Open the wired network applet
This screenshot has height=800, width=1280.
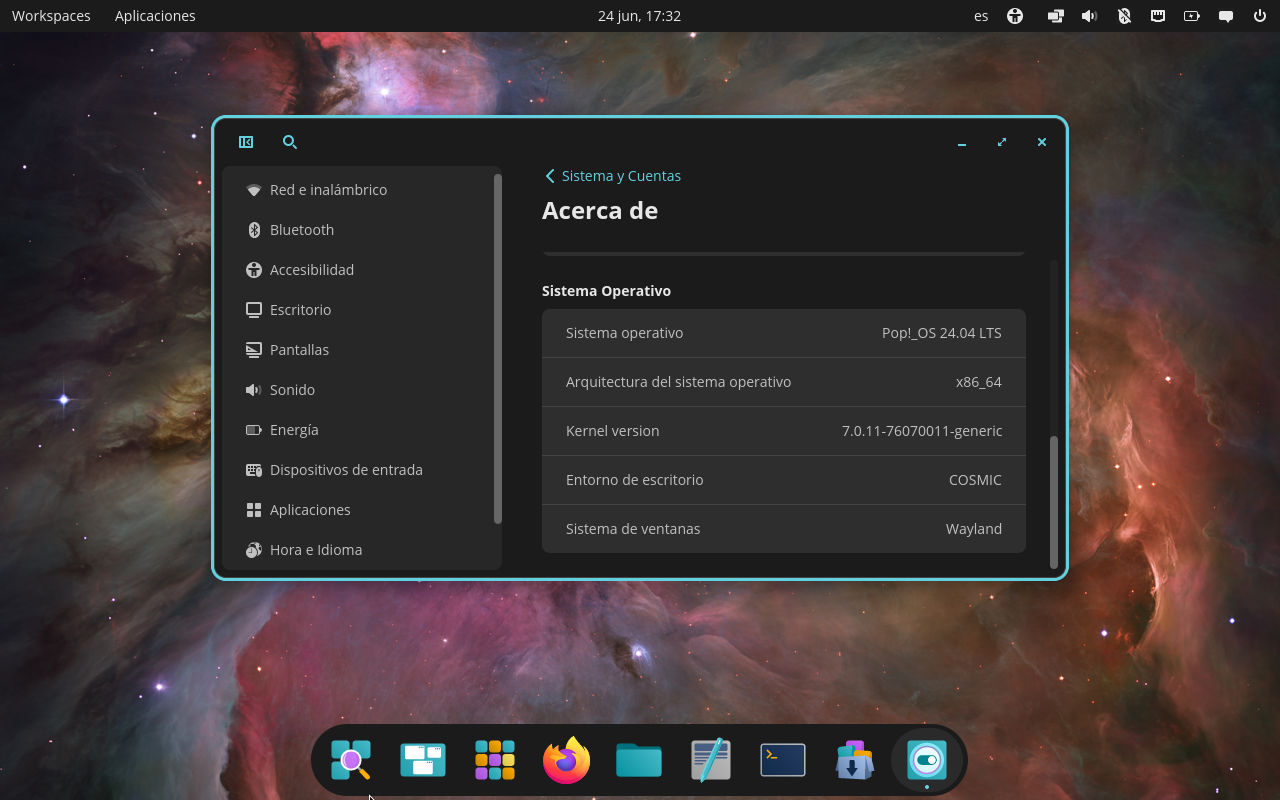(x=1158, y=16)
